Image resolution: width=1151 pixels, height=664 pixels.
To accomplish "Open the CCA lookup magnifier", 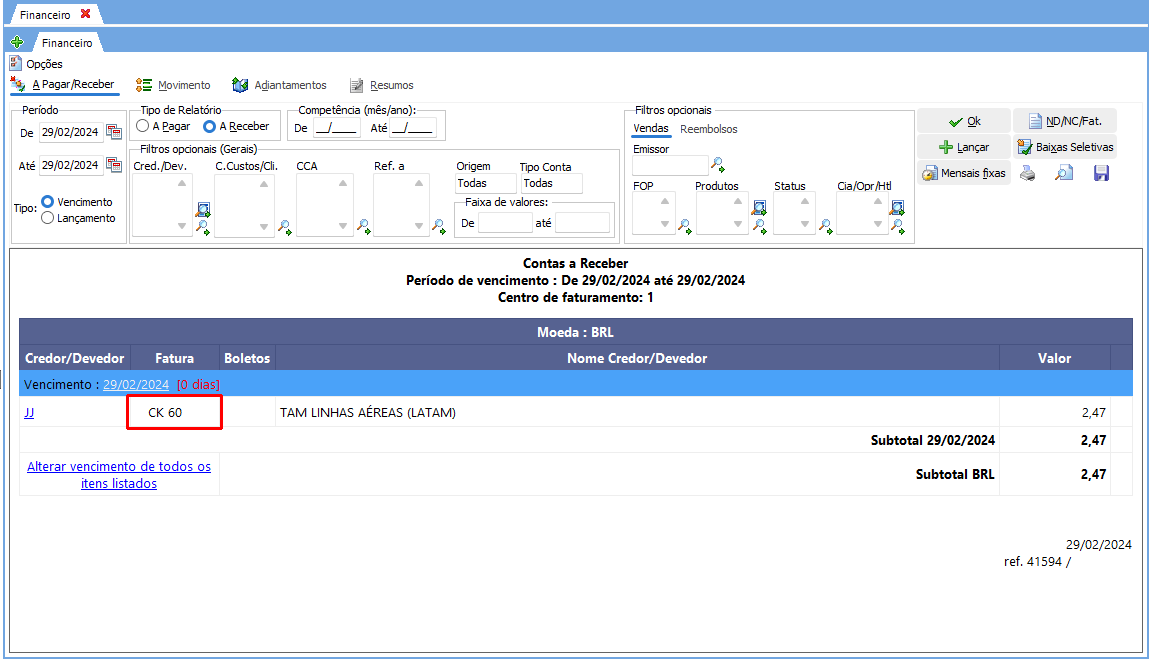I will click(x=363, y=227).
